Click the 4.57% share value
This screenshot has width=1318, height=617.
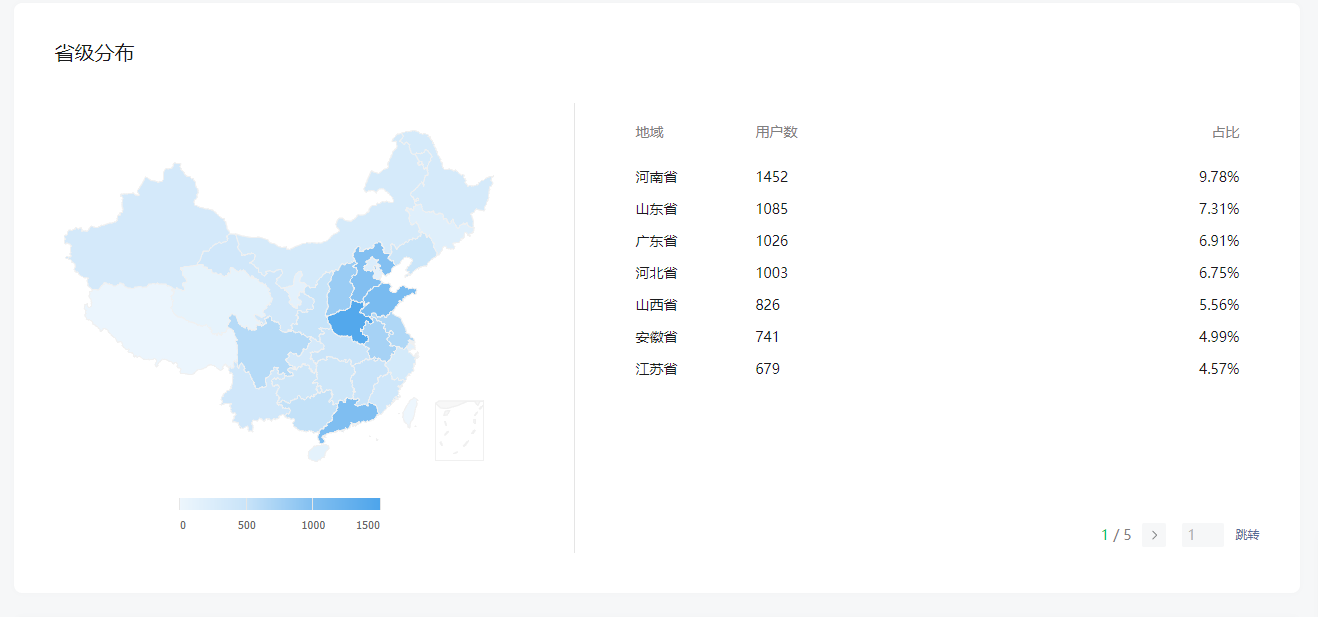point(1219,369)
